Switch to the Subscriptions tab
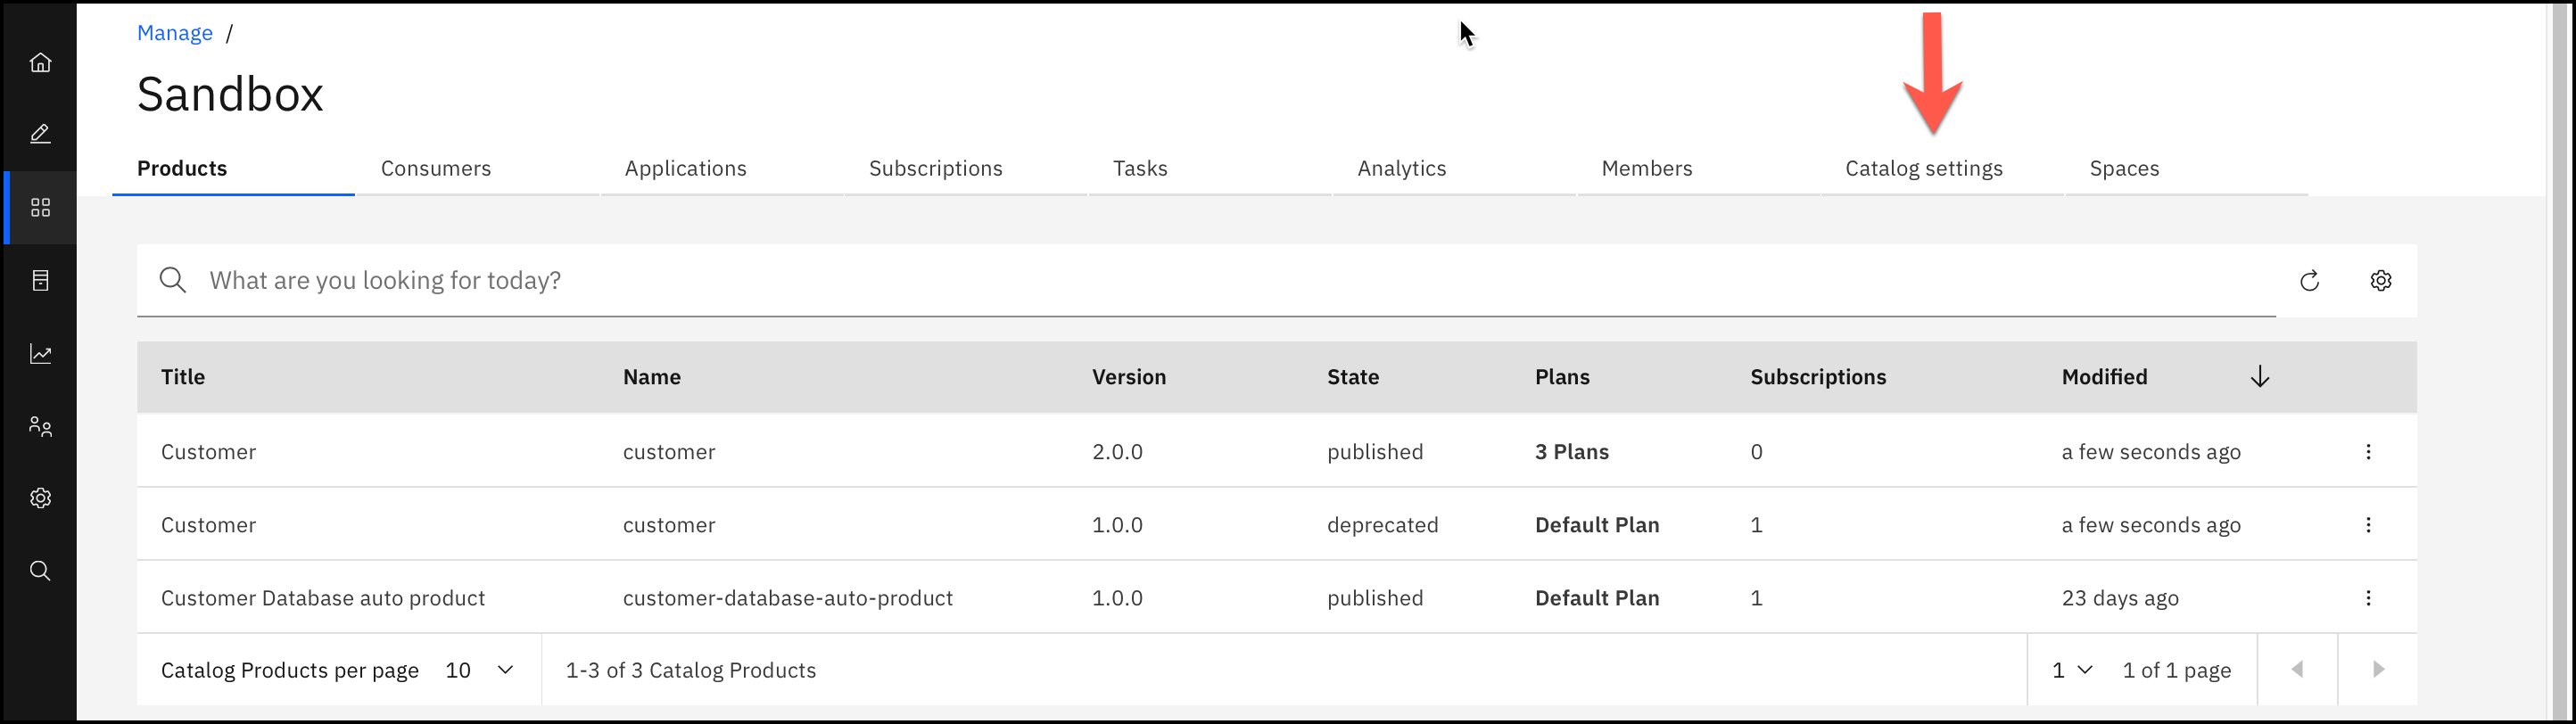Image resolution: width=2576 pixels, height=724 pixels. [935, 168]
